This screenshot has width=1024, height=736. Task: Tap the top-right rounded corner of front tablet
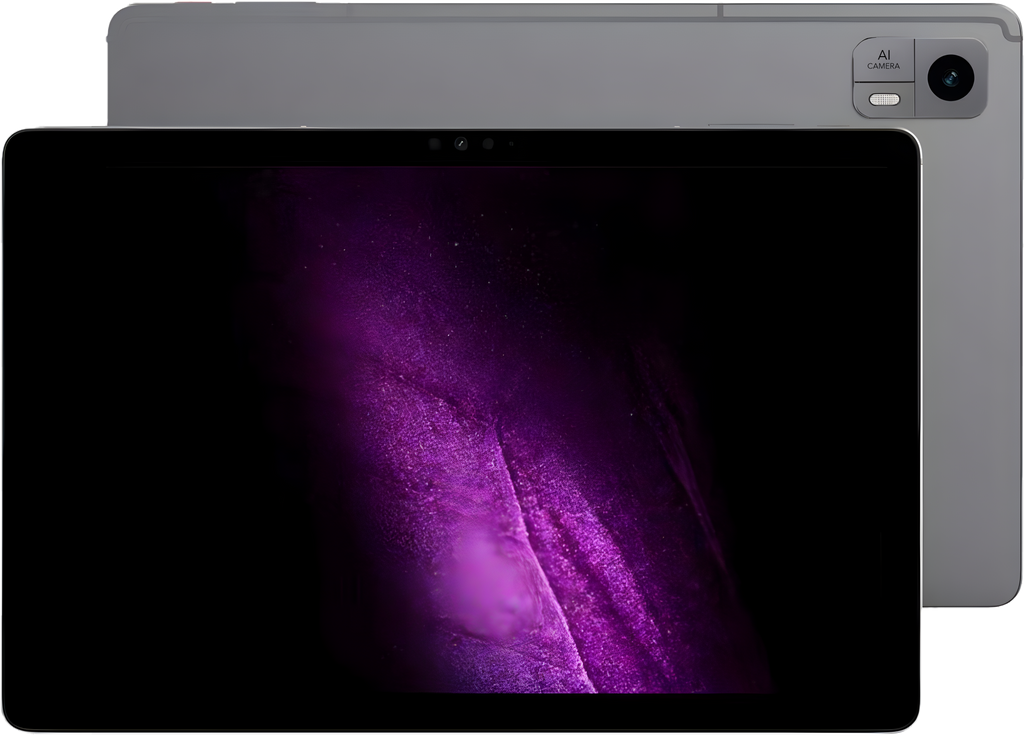(x=908, y=142)
